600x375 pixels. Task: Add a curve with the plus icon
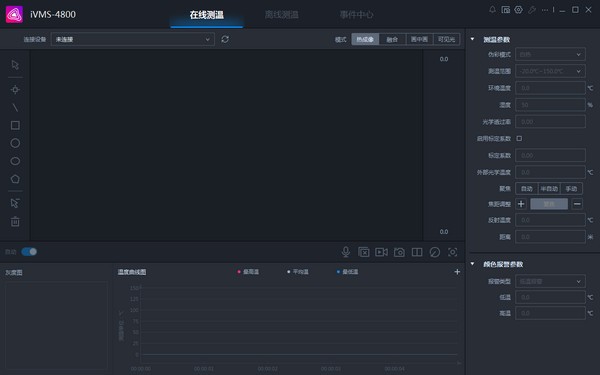coord(457,272)
